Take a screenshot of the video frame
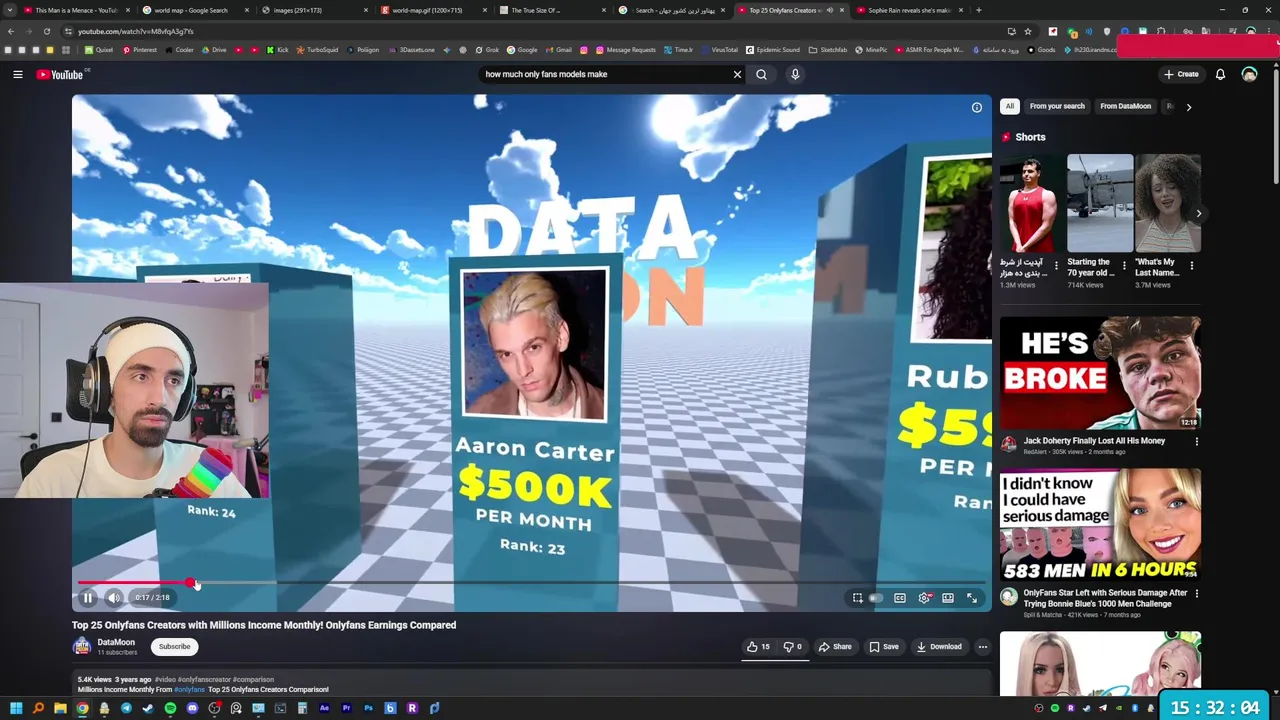 point(857,598)
